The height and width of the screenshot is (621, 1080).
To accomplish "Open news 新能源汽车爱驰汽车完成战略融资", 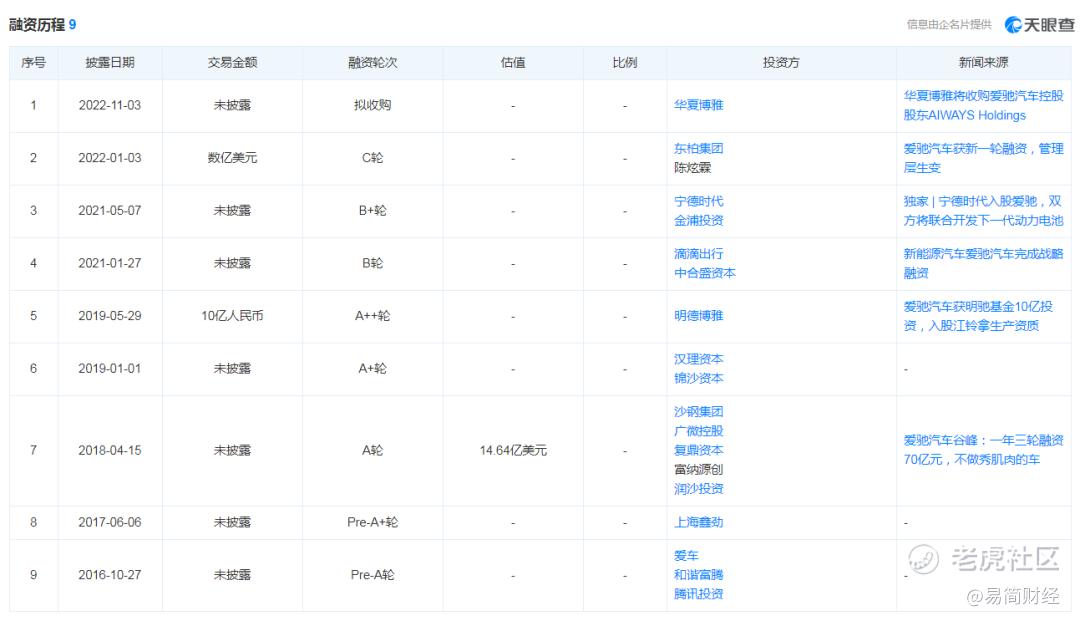I will (984, 263).
